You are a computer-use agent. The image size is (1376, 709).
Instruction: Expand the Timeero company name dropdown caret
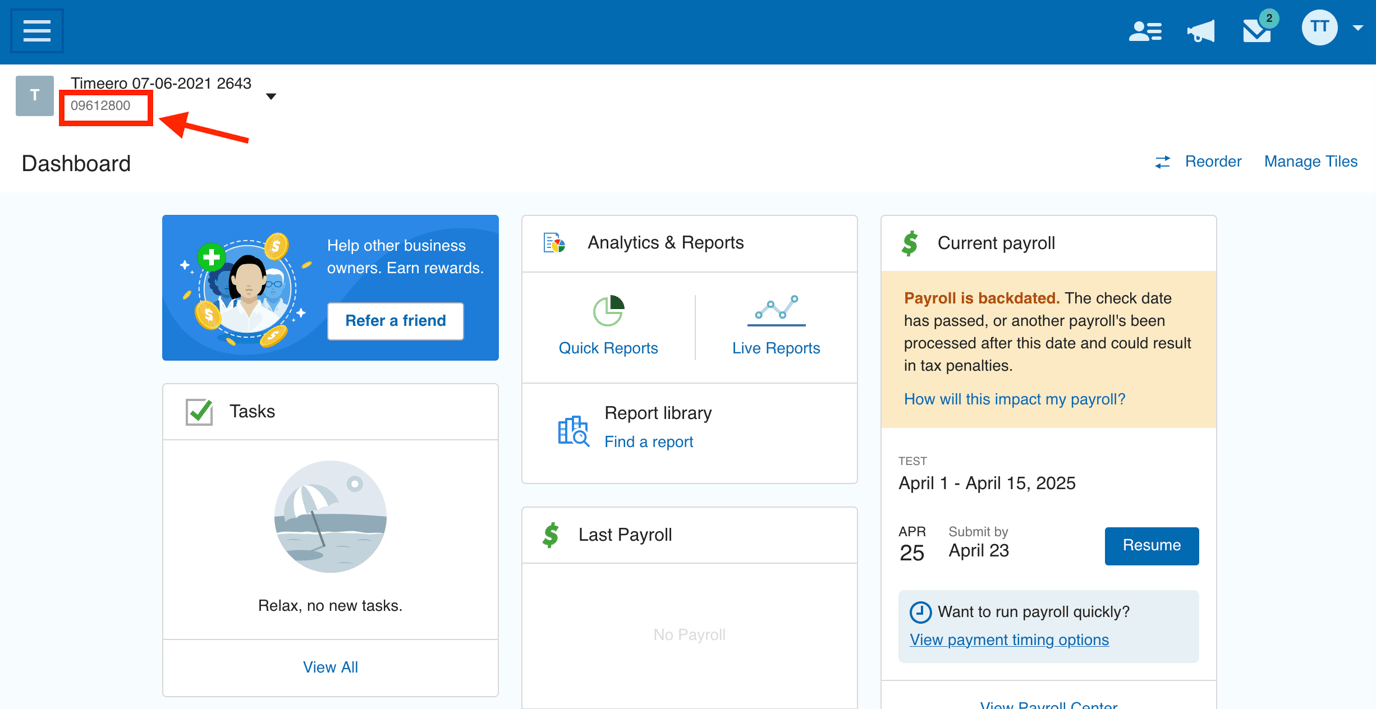tap(270, 97)
